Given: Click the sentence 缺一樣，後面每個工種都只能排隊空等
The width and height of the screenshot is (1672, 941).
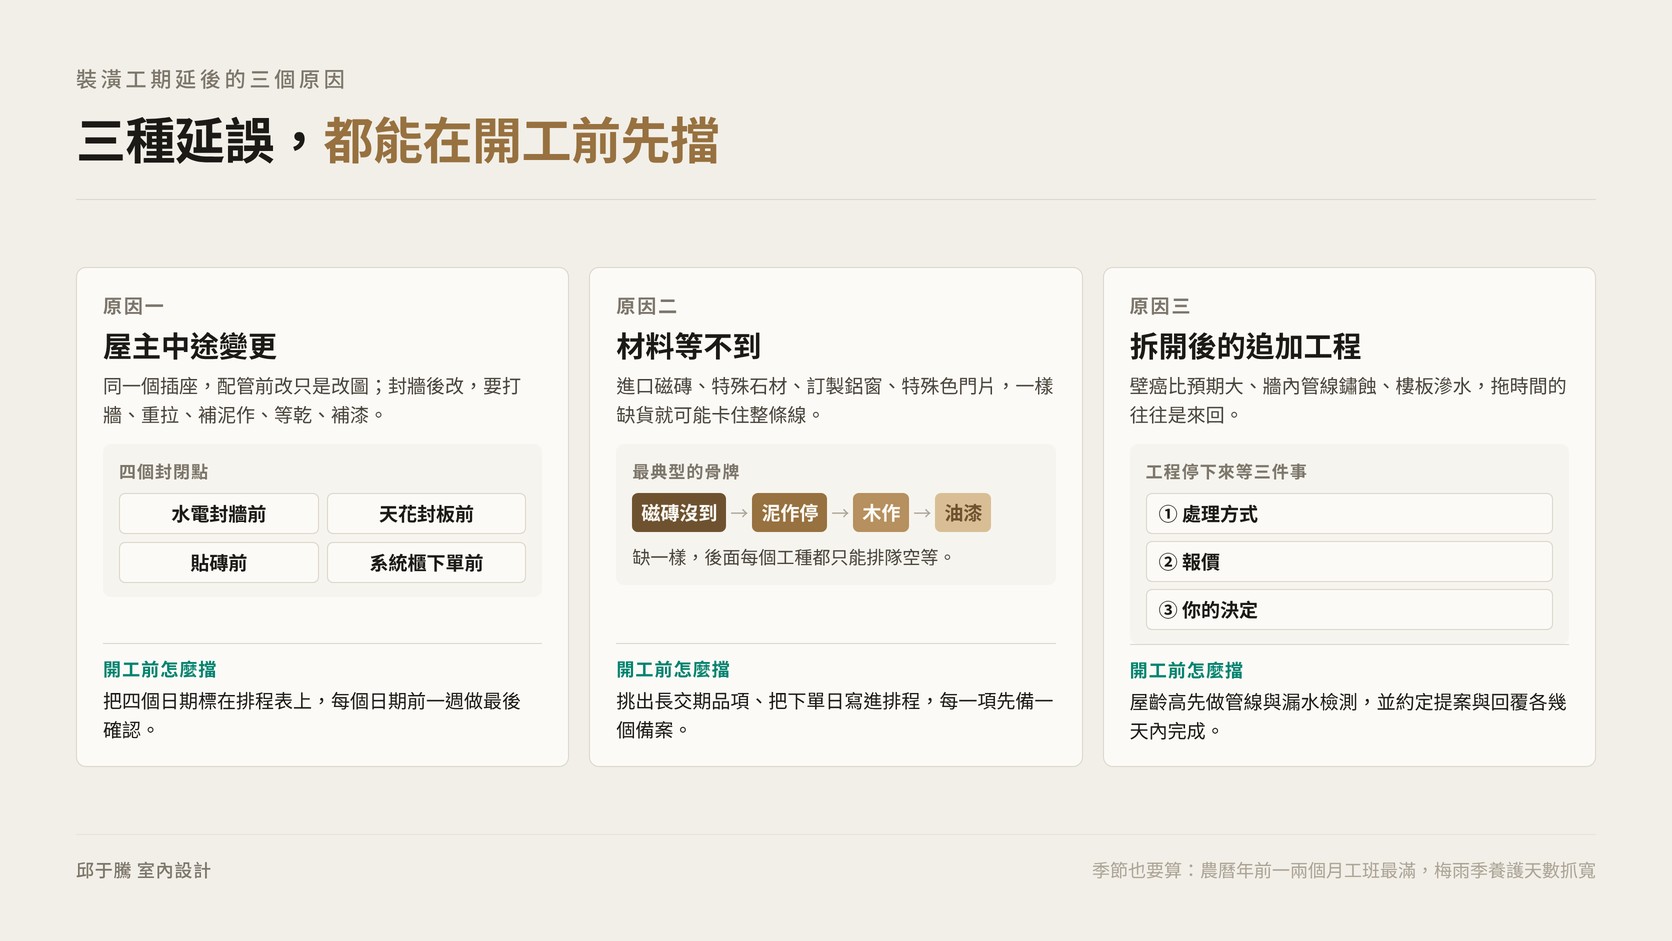Looking at the screenshot, I should (792, 558).
